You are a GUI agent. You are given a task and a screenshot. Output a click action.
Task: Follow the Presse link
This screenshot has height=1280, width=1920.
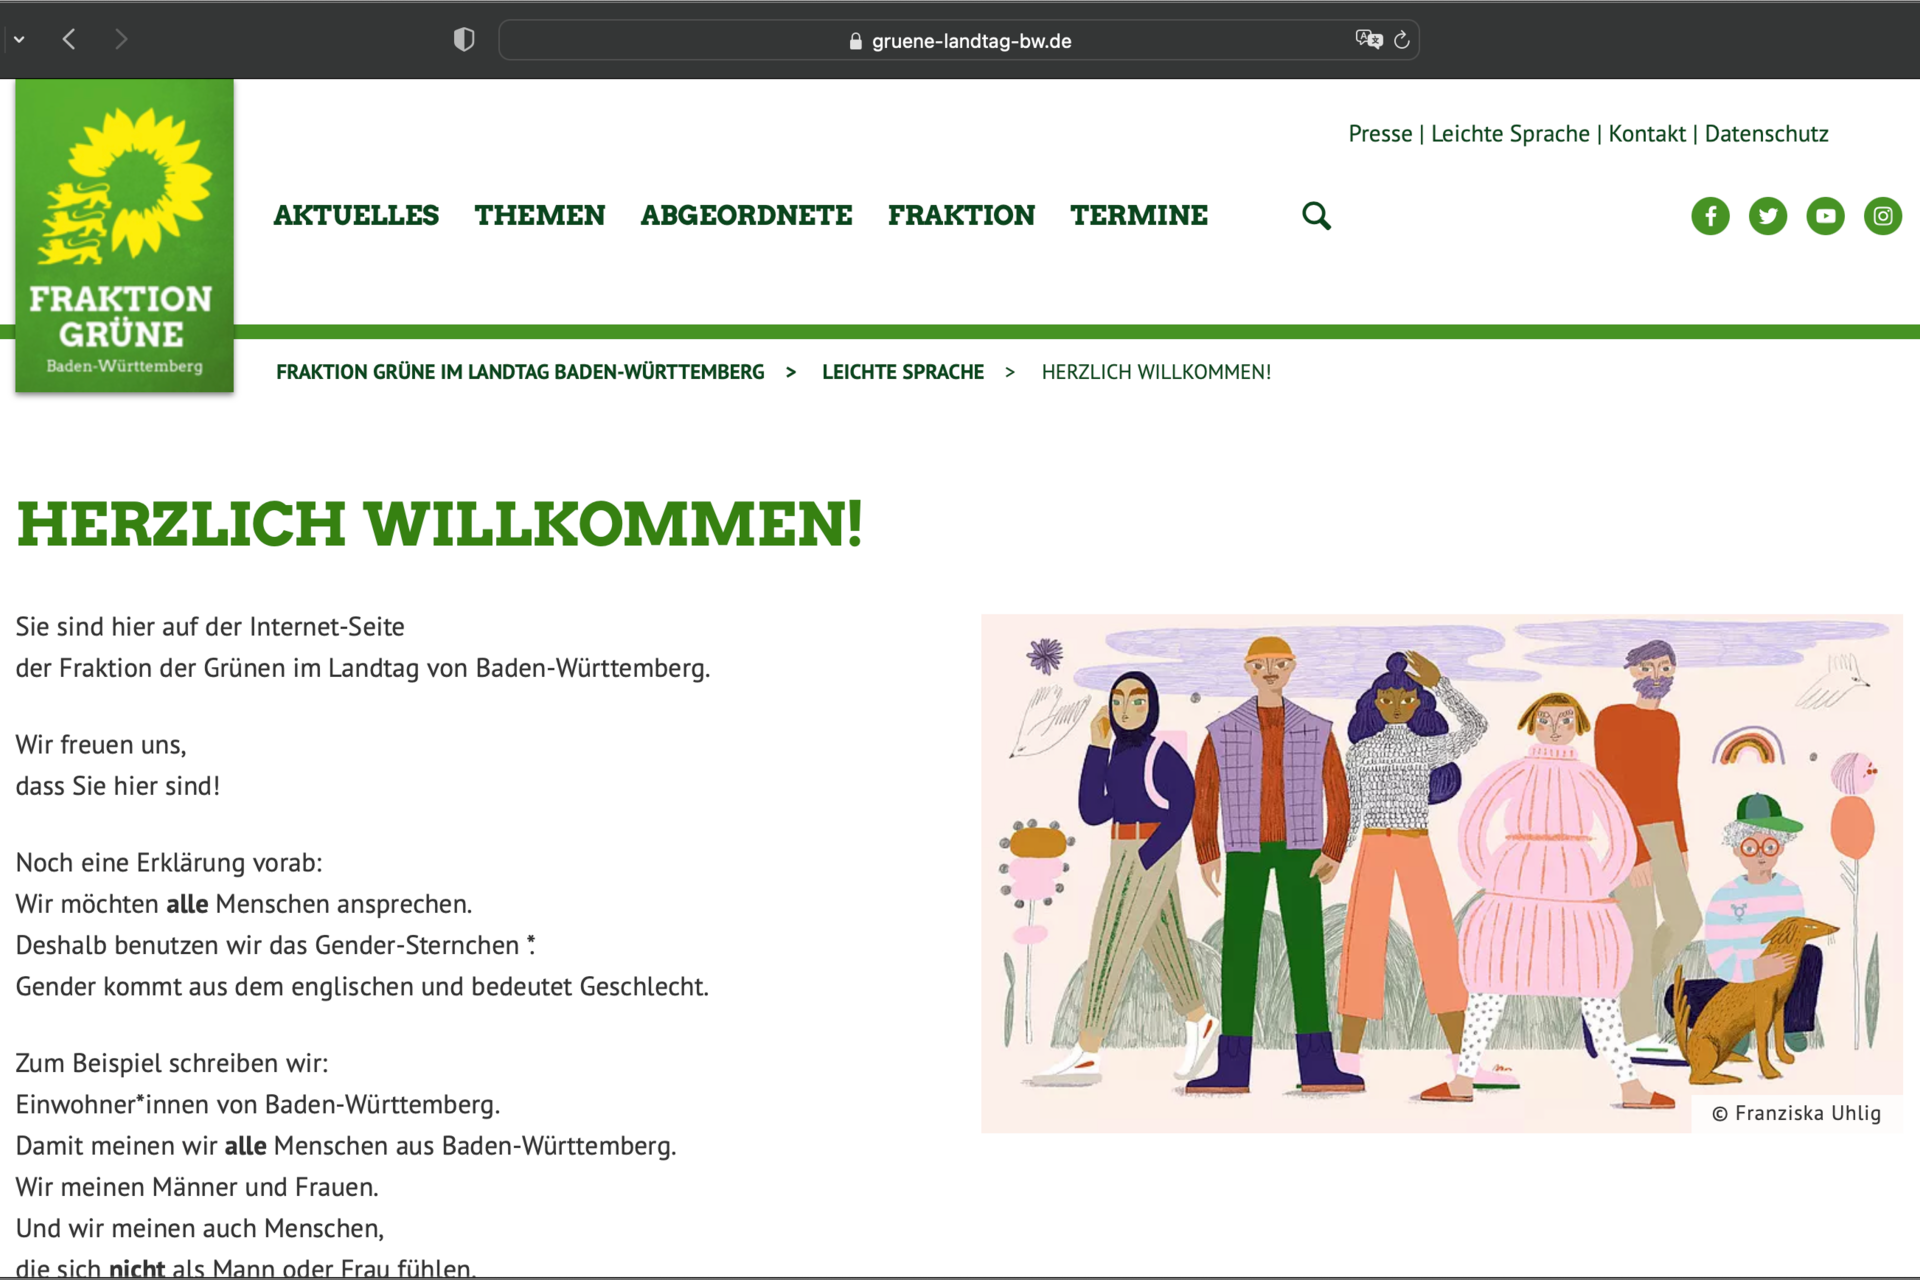1380,134
